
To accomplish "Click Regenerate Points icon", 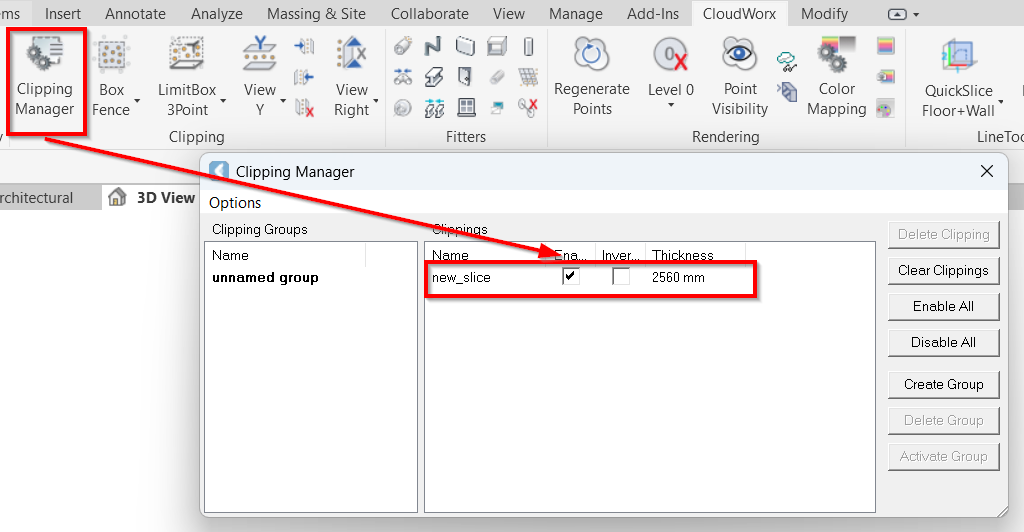I will coord(592,55).
